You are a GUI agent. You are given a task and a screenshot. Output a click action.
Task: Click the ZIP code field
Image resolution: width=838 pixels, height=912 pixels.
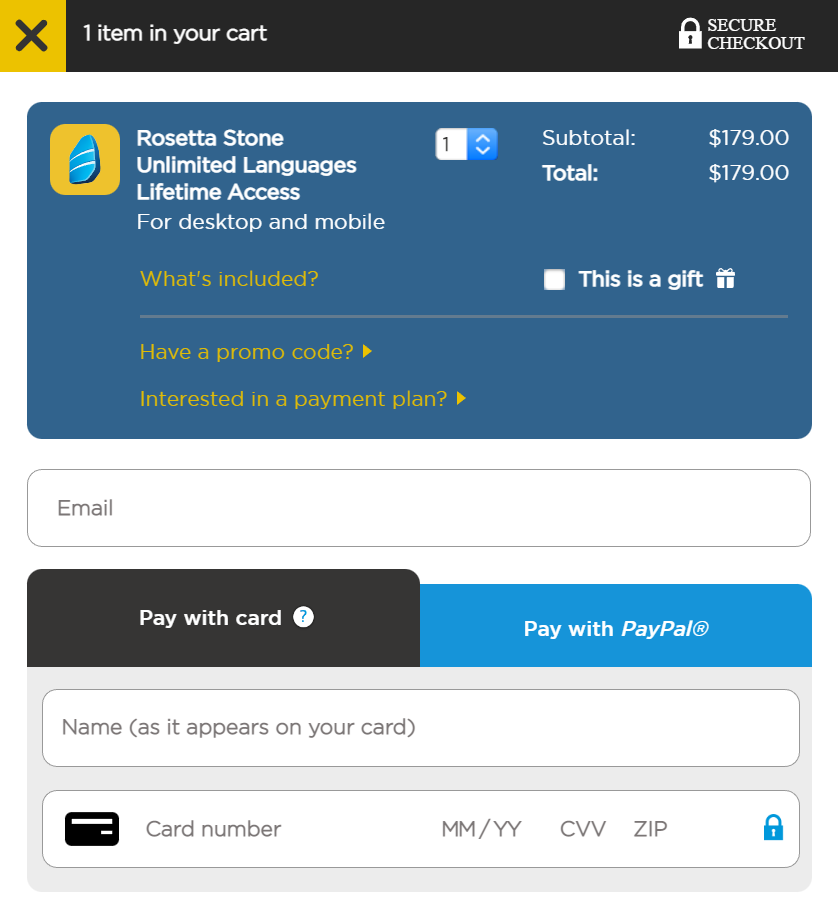click(x=650, y=829)
